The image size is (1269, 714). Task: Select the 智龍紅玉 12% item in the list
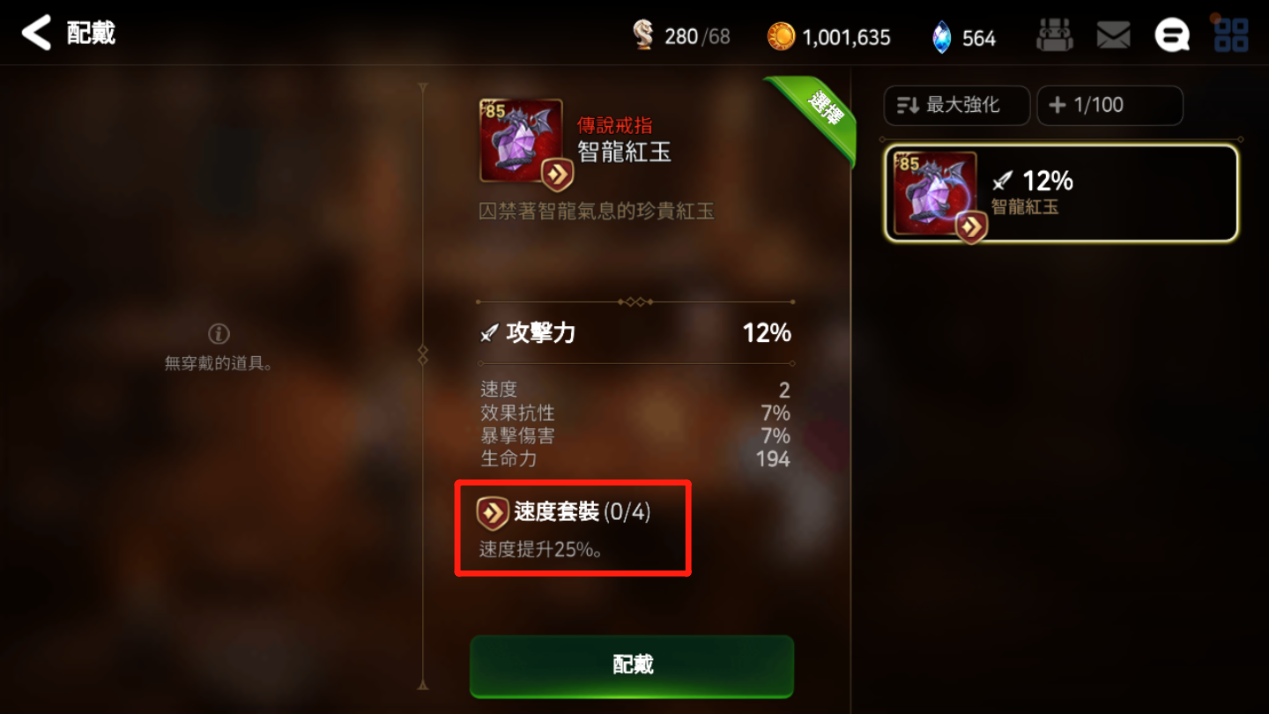pos(1061,193)
